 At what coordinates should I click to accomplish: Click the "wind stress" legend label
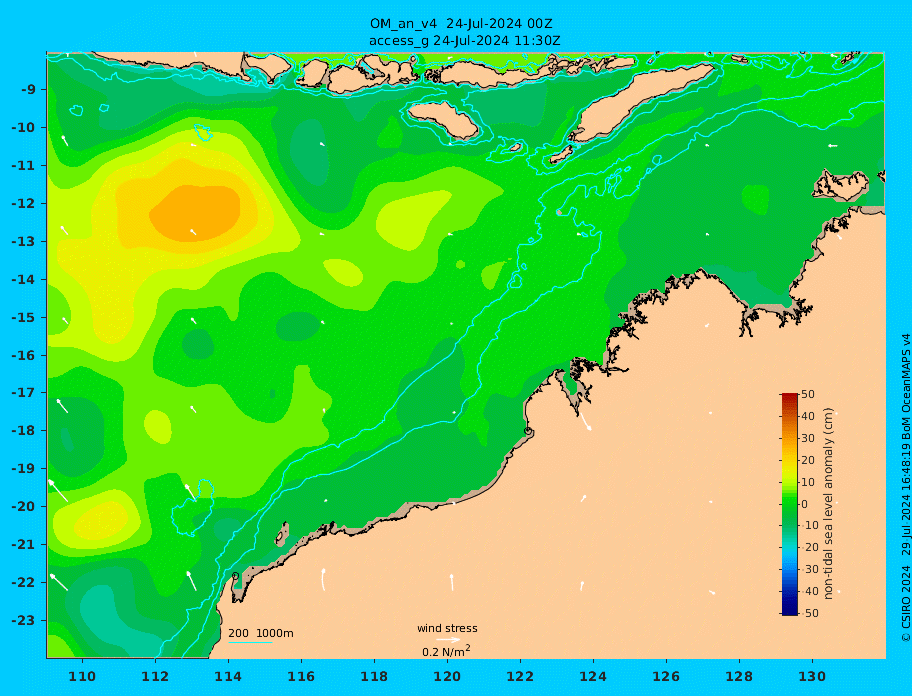click(x=447, y=629)
